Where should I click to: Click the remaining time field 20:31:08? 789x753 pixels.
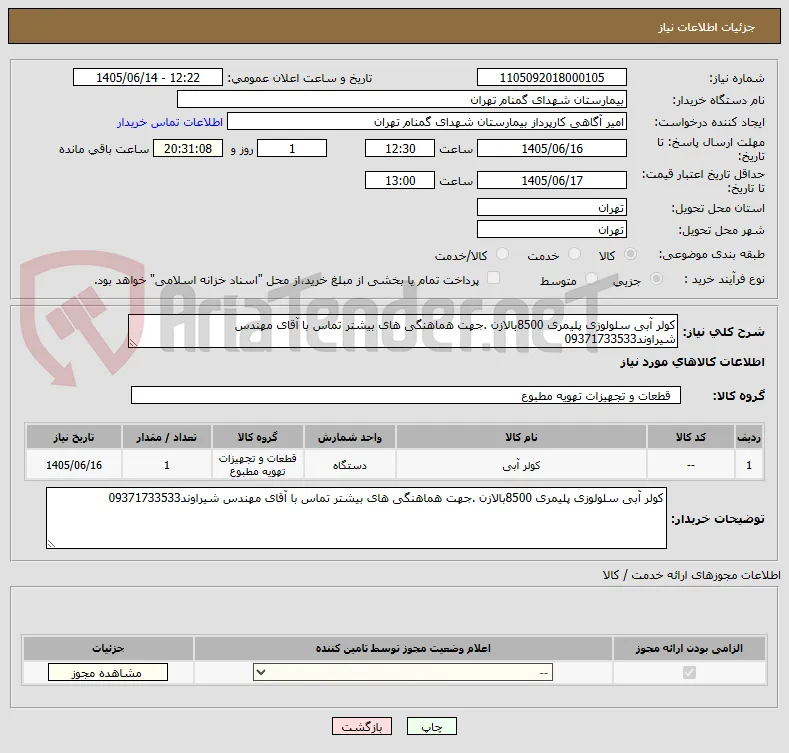(188, 148)
